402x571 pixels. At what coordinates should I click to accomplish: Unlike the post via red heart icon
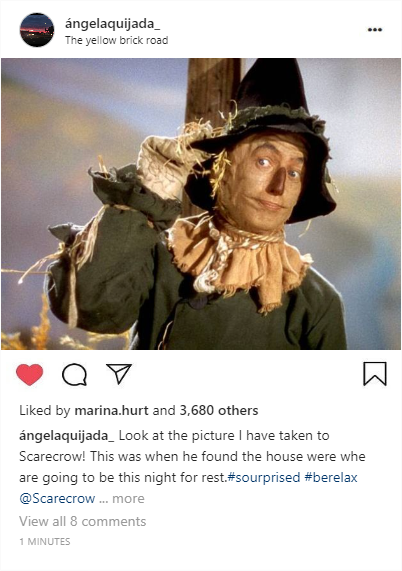click(x=29, y=374)
